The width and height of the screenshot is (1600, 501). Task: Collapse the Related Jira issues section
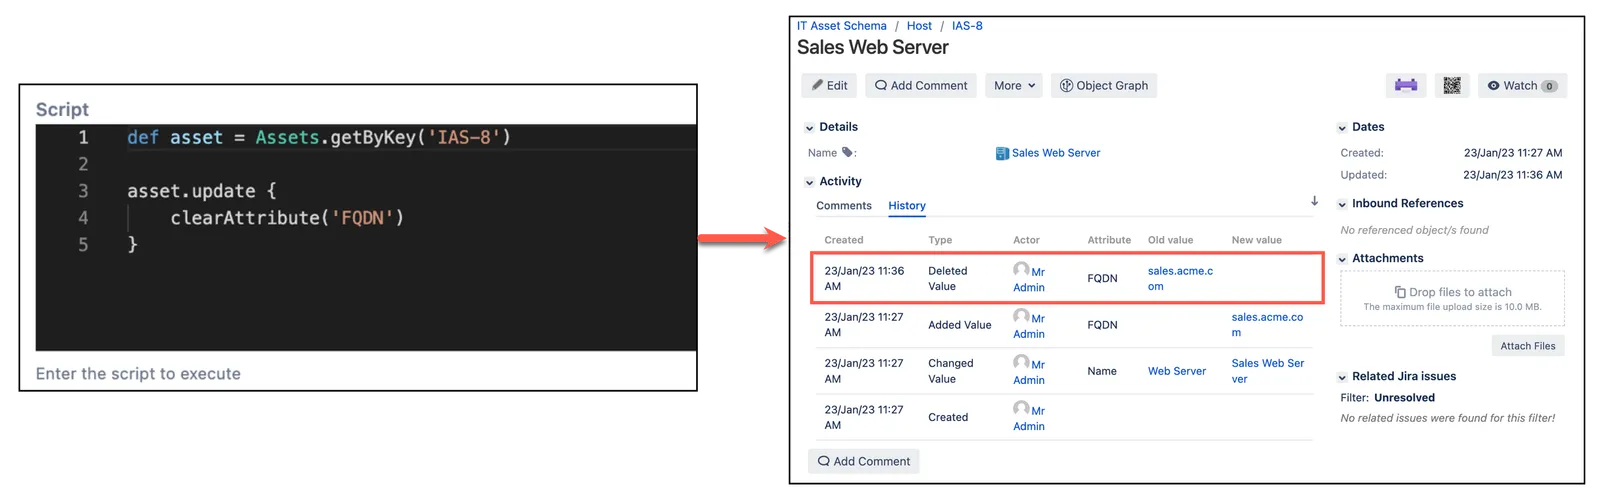coord(1343,377)
